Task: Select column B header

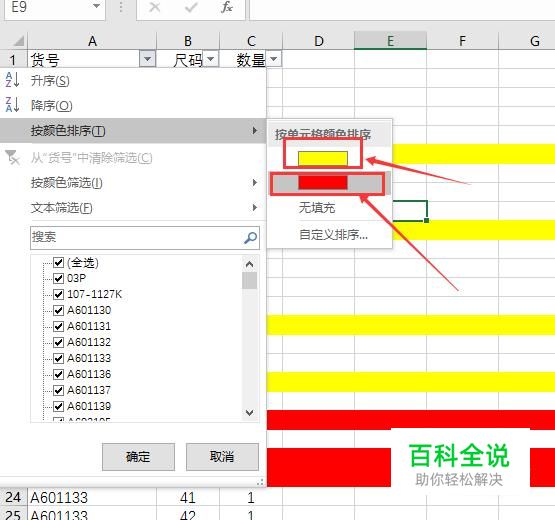Action: [x=188, y=41]
